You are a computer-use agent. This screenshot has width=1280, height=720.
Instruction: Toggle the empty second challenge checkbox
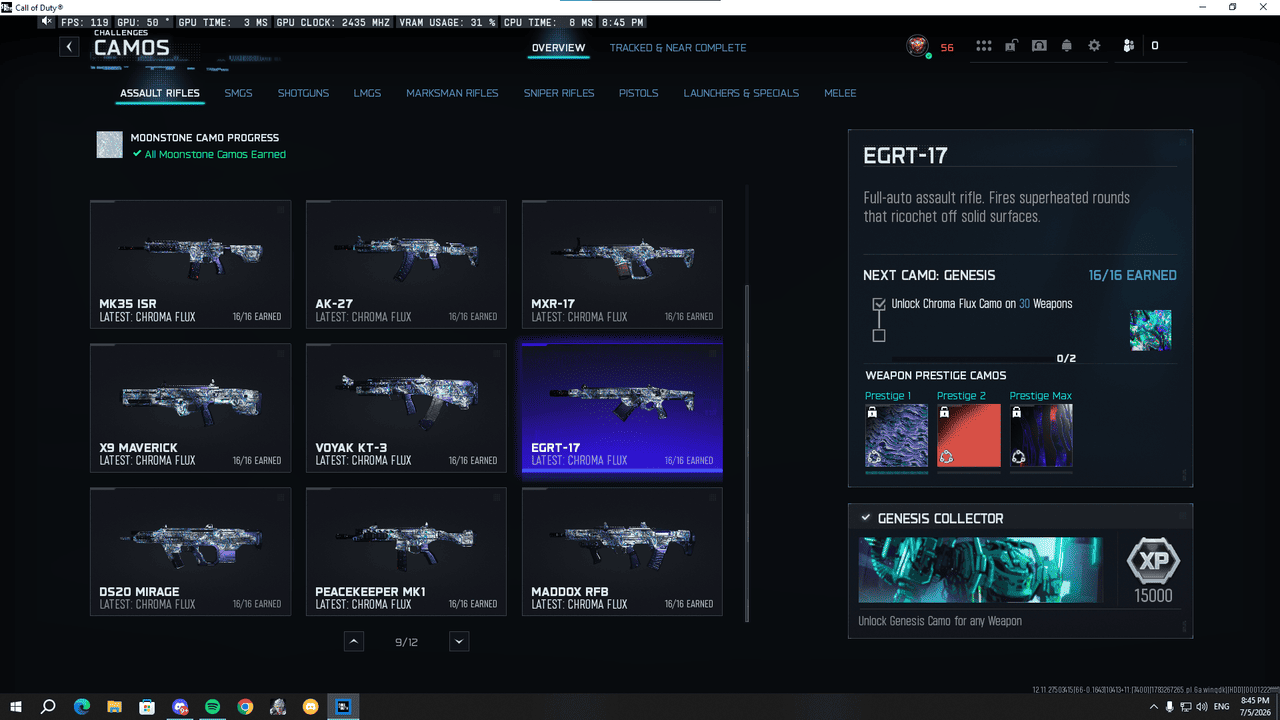click(x=879, y=335)
